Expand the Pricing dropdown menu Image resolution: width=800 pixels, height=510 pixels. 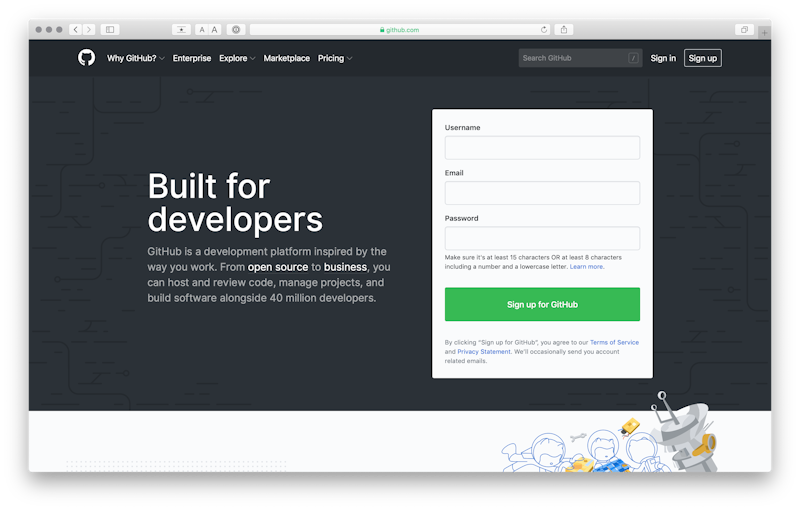tap(334, 58)
